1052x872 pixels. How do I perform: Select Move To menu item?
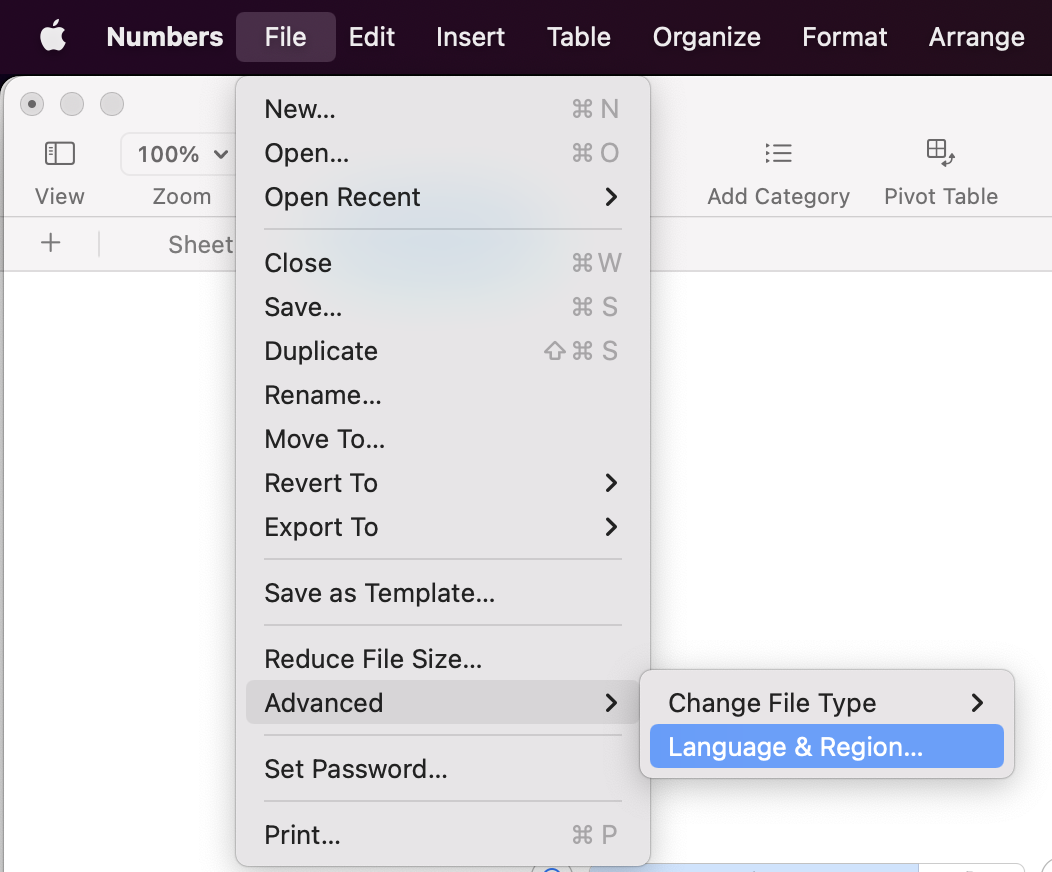324,439
